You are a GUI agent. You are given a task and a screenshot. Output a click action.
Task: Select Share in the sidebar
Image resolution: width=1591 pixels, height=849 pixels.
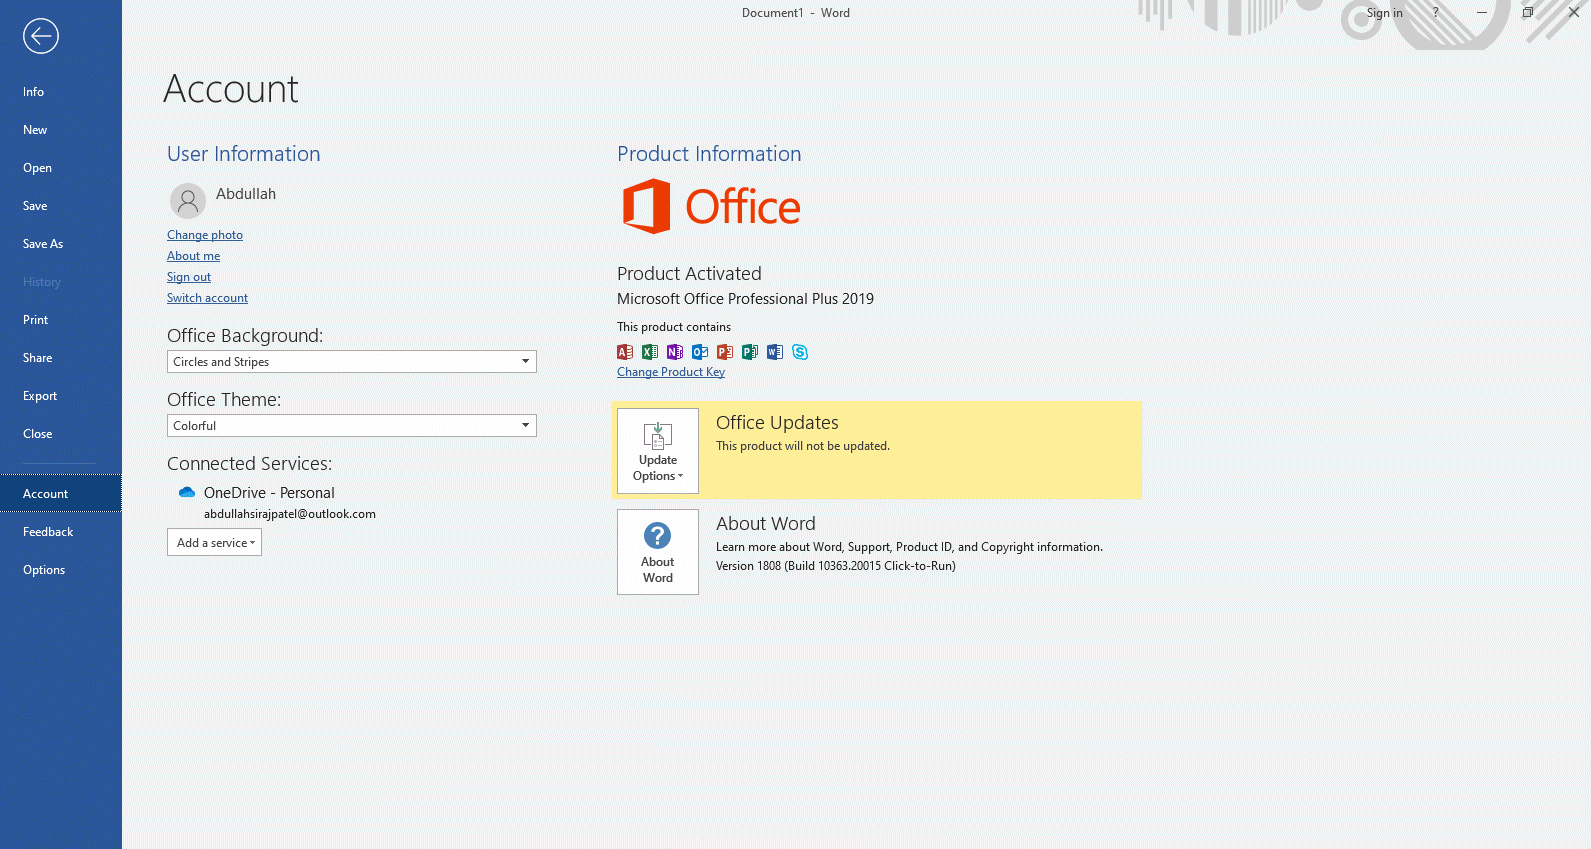point(61,358)
